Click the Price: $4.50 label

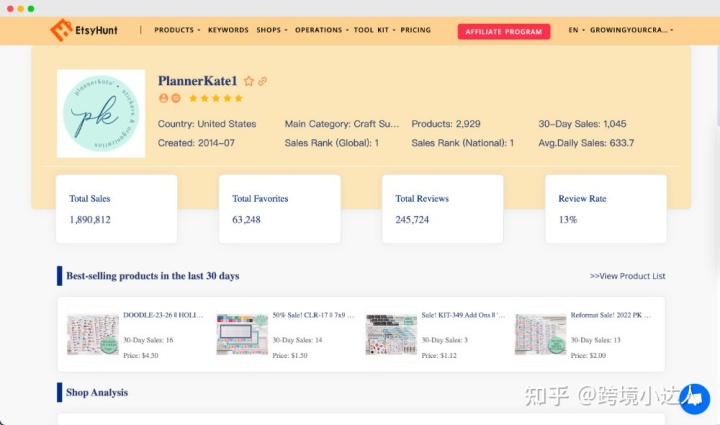pos(141,356)
